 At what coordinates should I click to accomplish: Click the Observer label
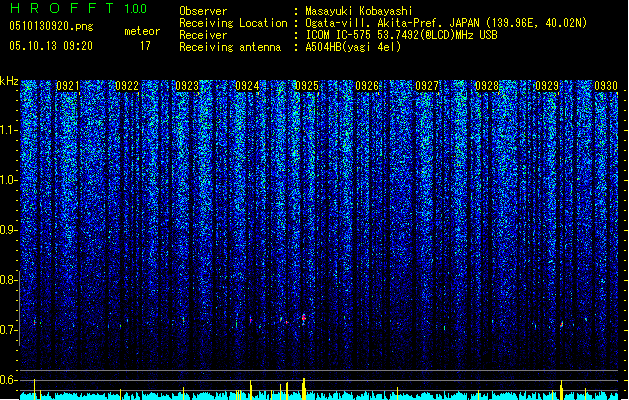pos(203,11)
